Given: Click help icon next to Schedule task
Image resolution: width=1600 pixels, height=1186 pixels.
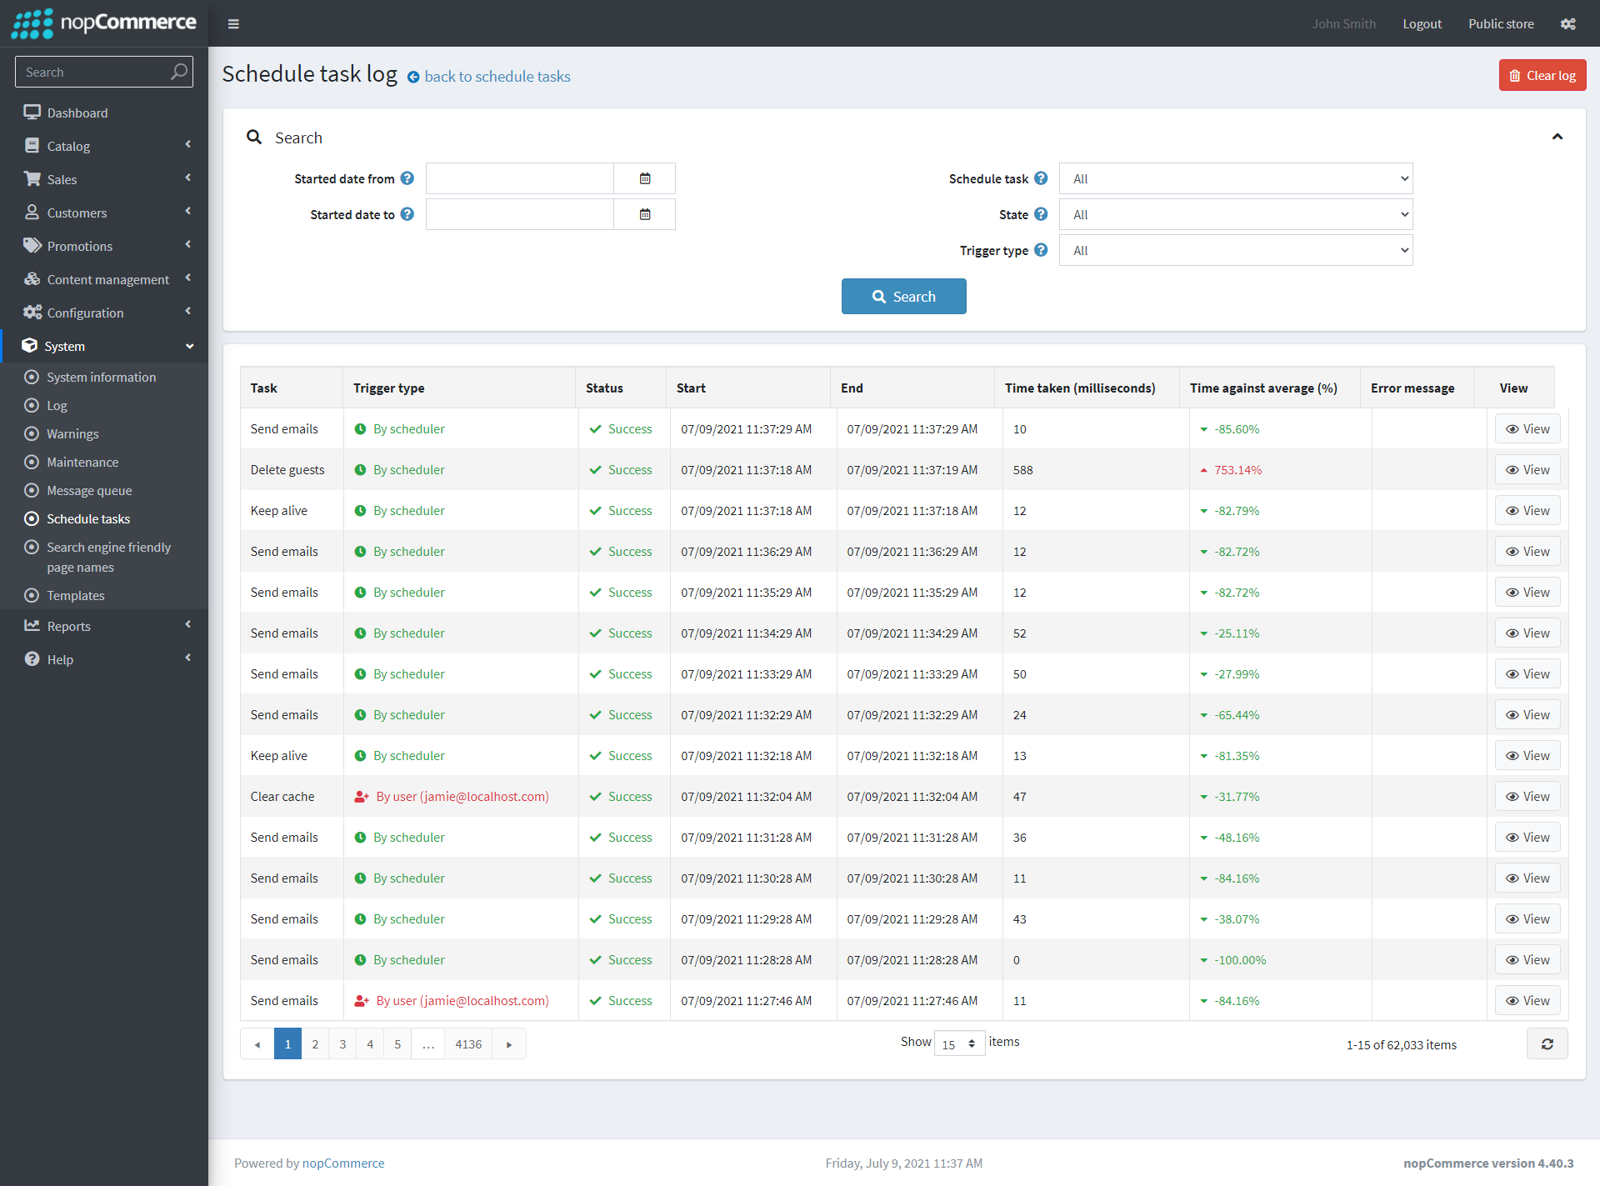Looking at the screenshot, I should pos(1041,179).
